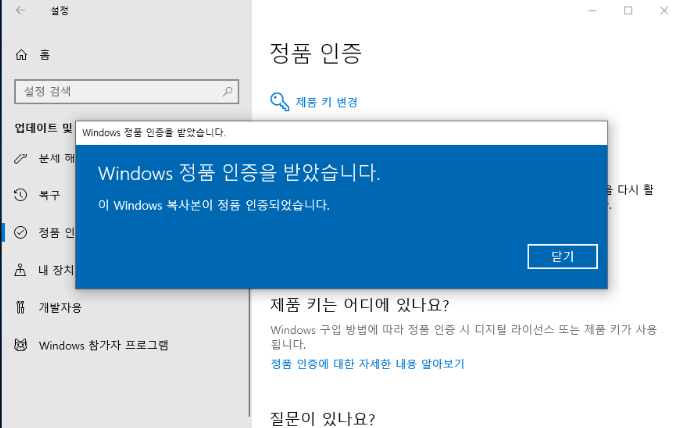Minimize the Settings window
678x428 pixels.
click(592, 10)
